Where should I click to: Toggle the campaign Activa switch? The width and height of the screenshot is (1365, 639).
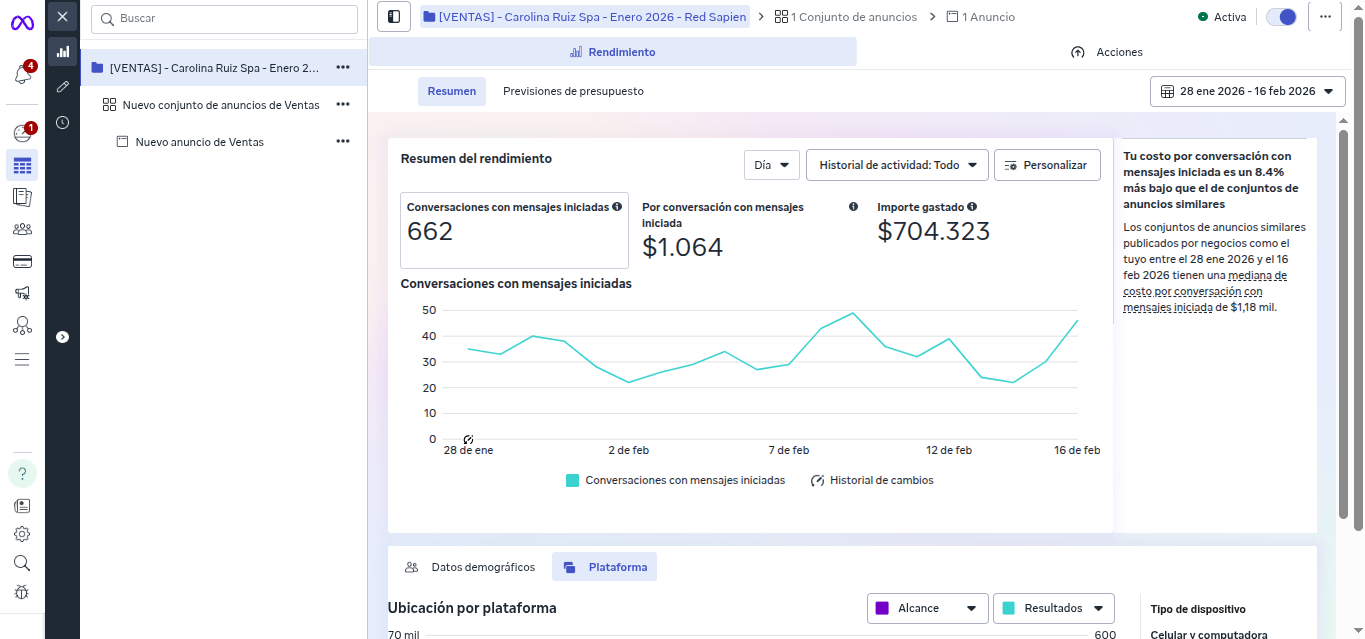(1280, 17)
